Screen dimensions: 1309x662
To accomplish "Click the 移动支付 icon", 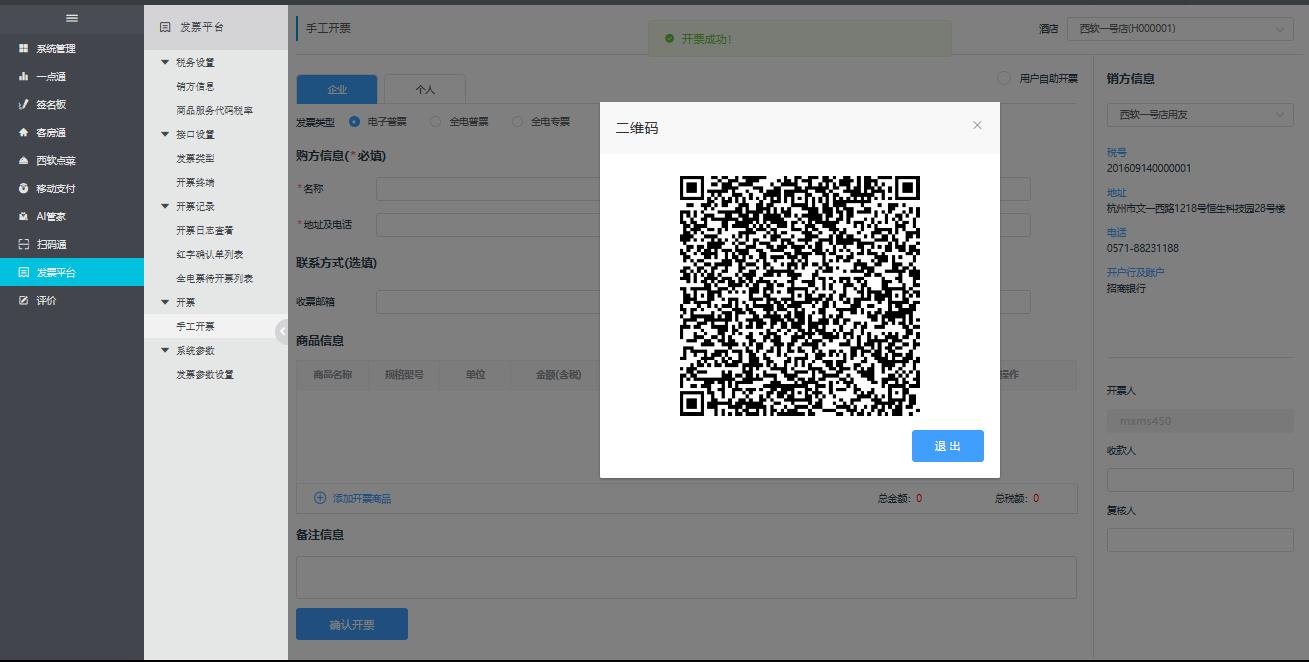I will tap(24, 188).
